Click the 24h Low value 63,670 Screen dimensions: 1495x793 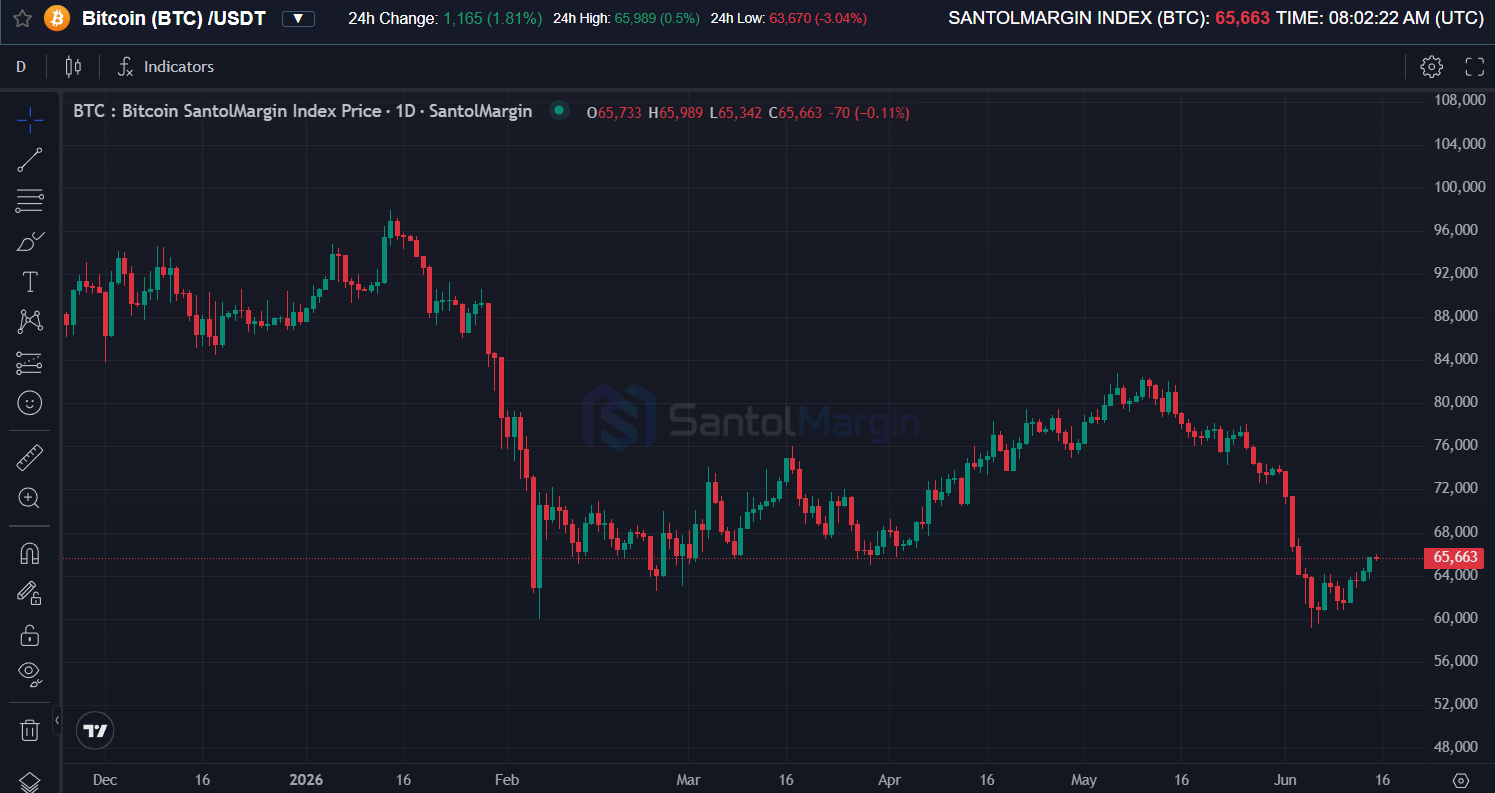point(818,18)
